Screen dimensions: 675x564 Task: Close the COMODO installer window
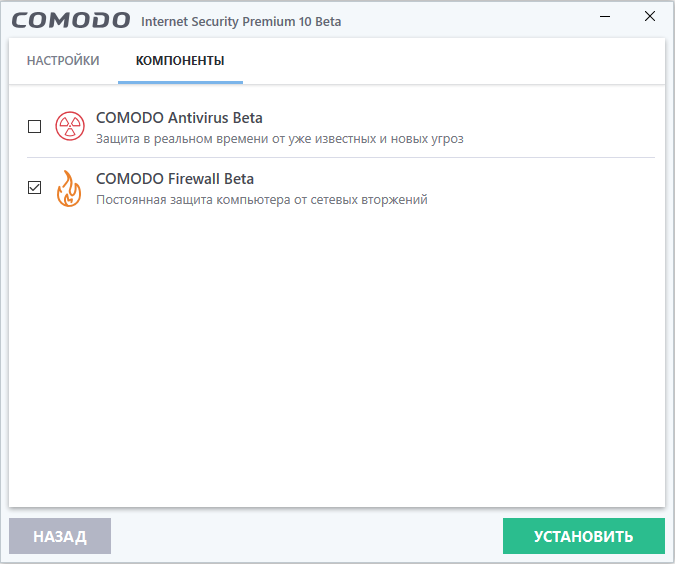click(650, 17)
